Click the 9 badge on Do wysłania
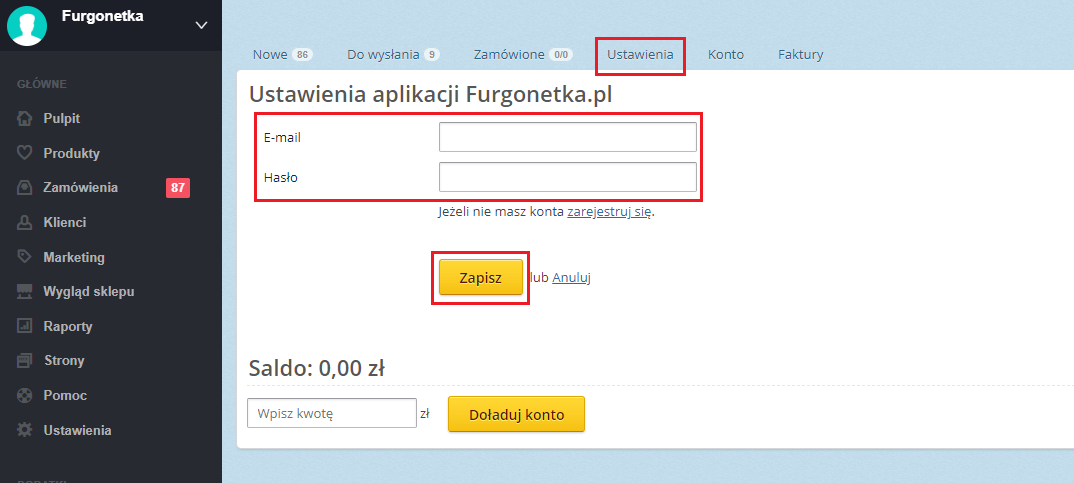The width and height of the screenshot is (1074, 483). coord(432,55)
